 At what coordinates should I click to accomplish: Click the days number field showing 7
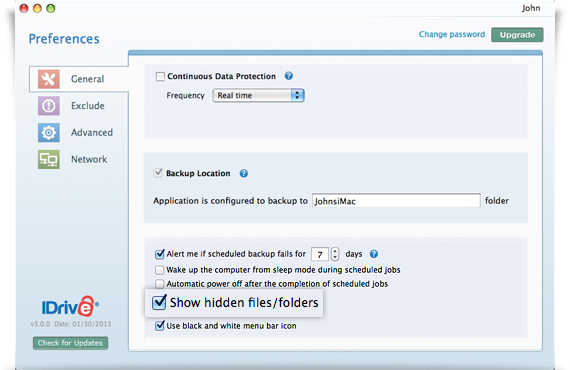[x=320, y=254]
